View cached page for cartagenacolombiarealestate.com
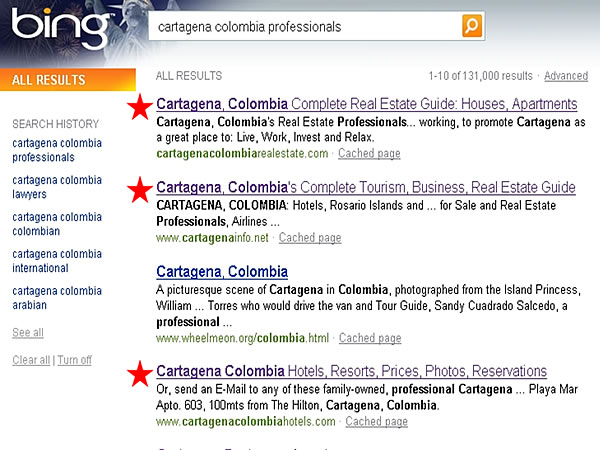Image resolution: width=600 pixels, height=450 pixels. [369, 154]
